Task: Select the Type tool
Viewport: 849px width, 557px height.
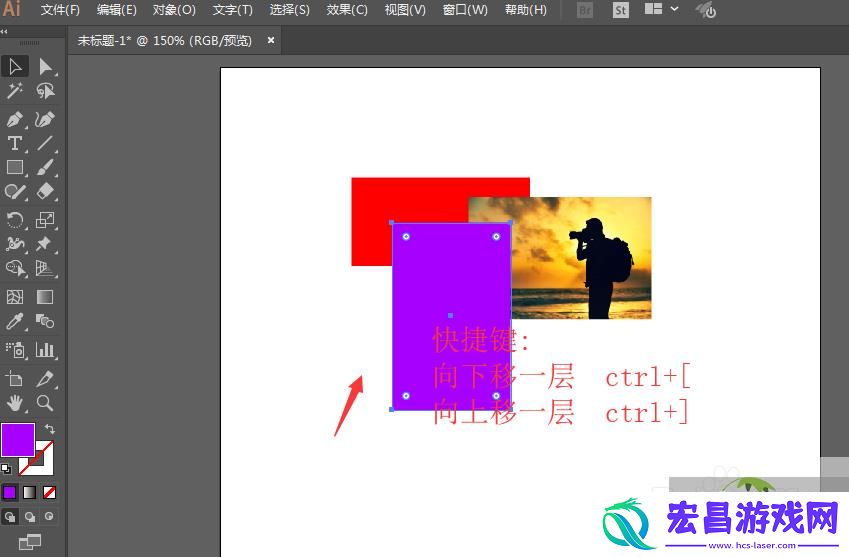Action: tap(15, 143)
